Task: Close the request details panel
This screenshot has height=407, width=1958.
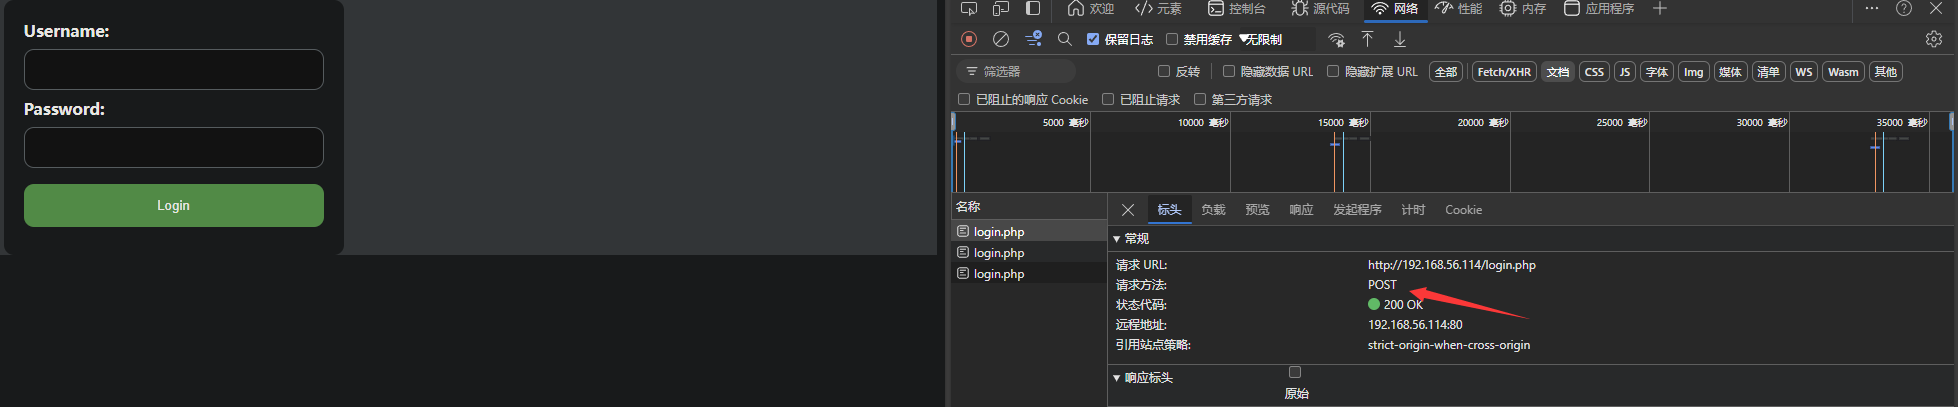Action: [1127, 210]
